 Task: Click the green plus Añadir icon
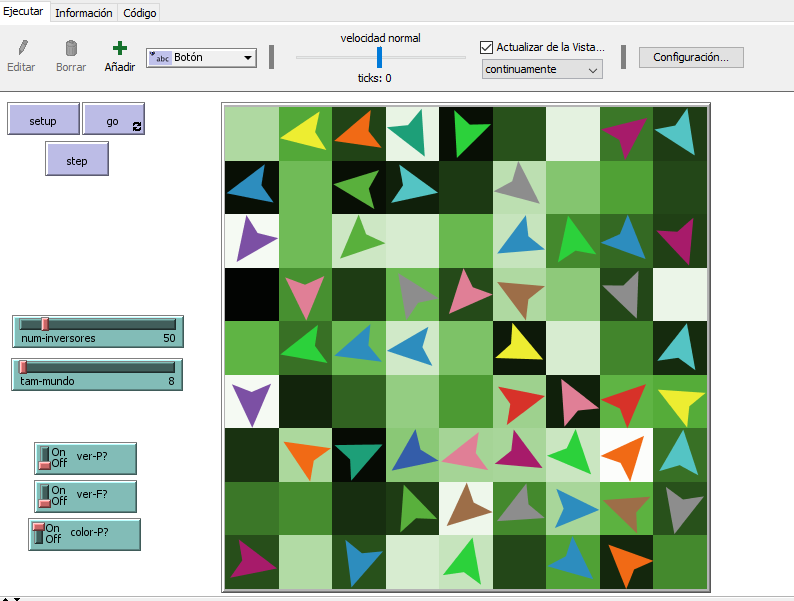[120, 48]
